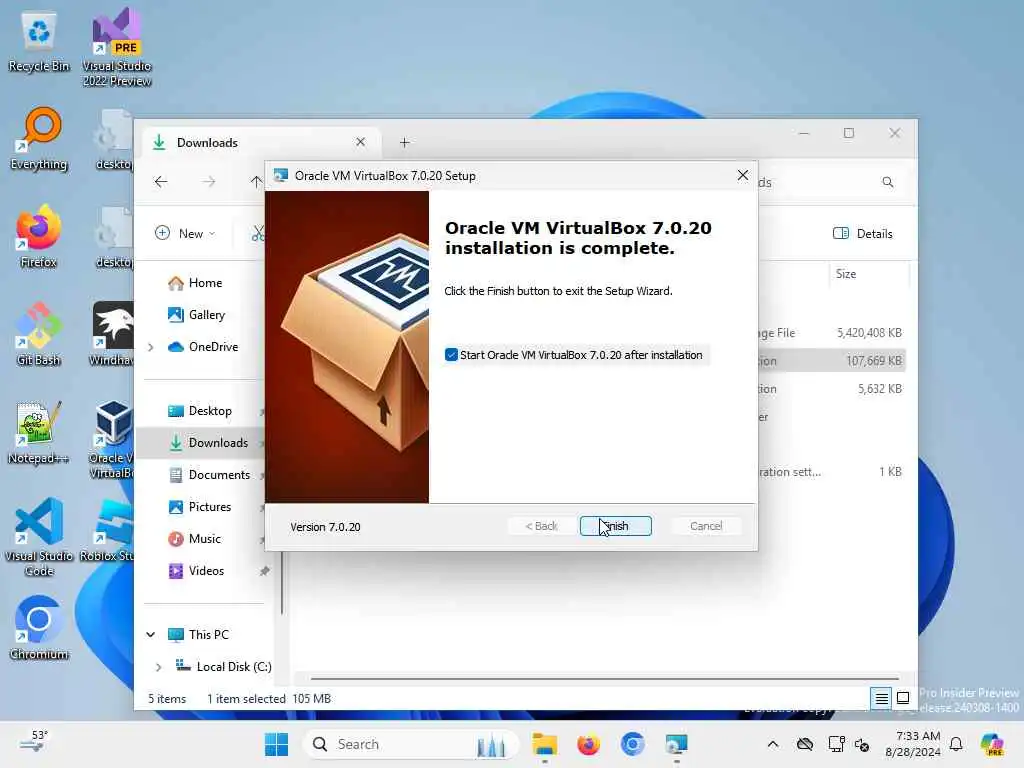1024x768 pixels.
Task: Open Home in the Explorer sidebar
Action: click(205, 283)
